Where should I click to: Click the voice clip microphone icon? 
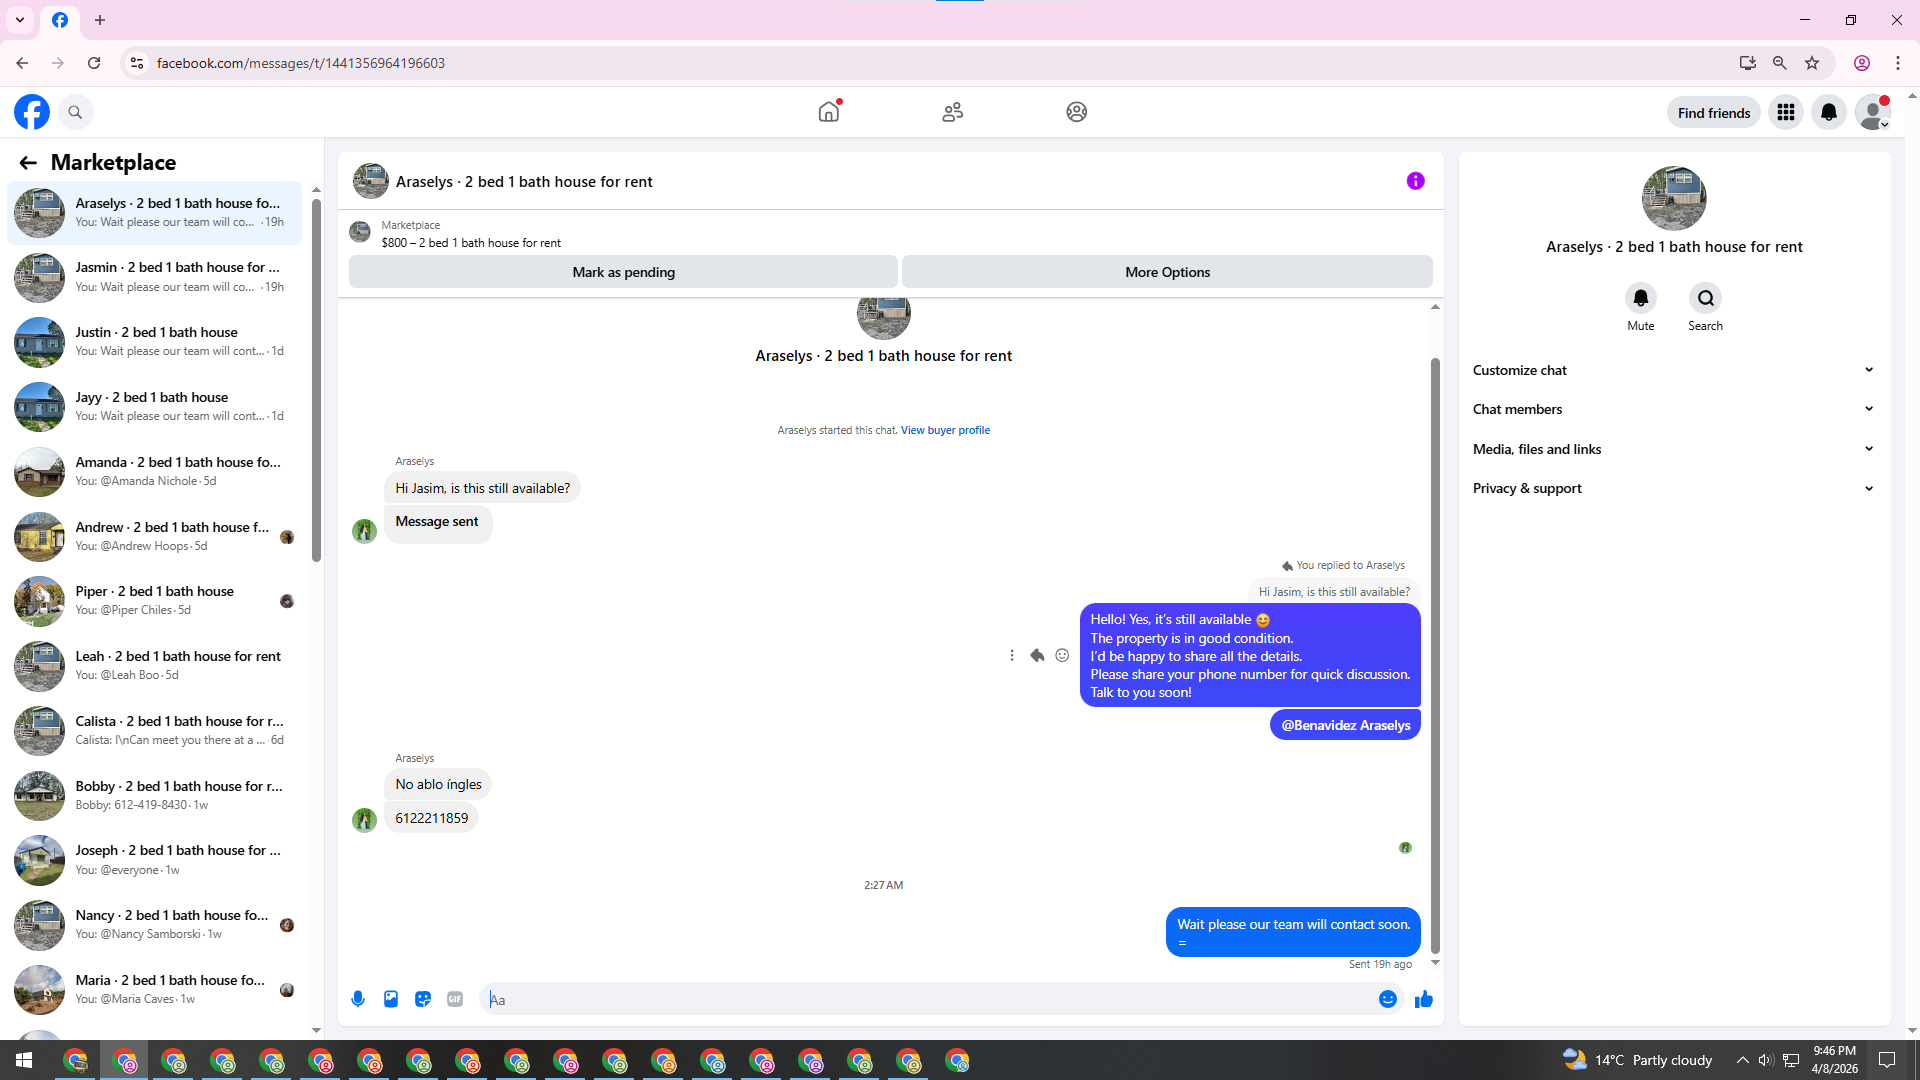[358, 999]
